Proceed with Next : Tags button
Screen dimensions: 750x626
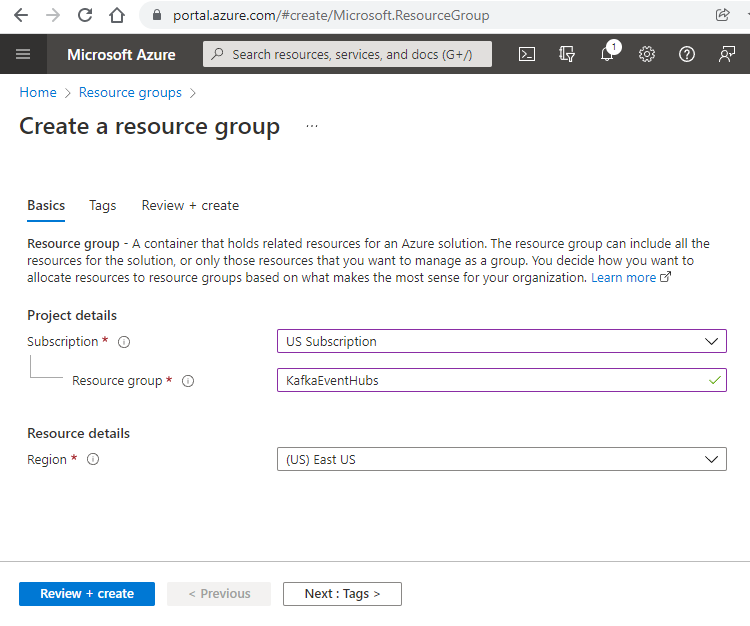pyautogui.click(x=342, y=594)
